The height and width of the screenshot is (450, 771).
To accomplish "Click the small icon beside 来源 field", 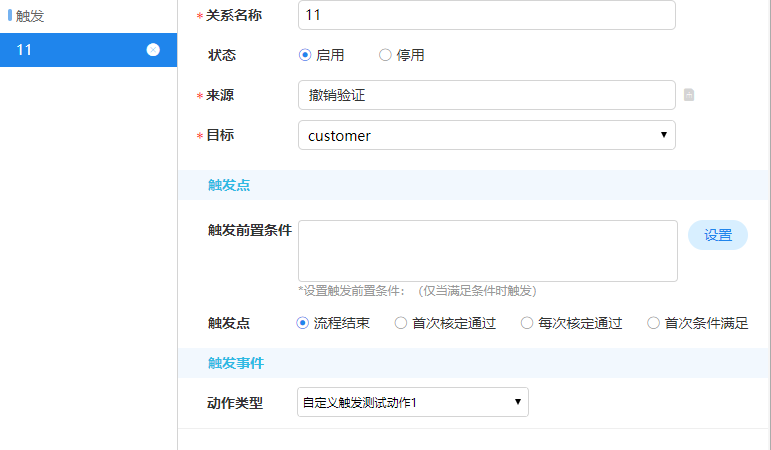I will point(689,95).
